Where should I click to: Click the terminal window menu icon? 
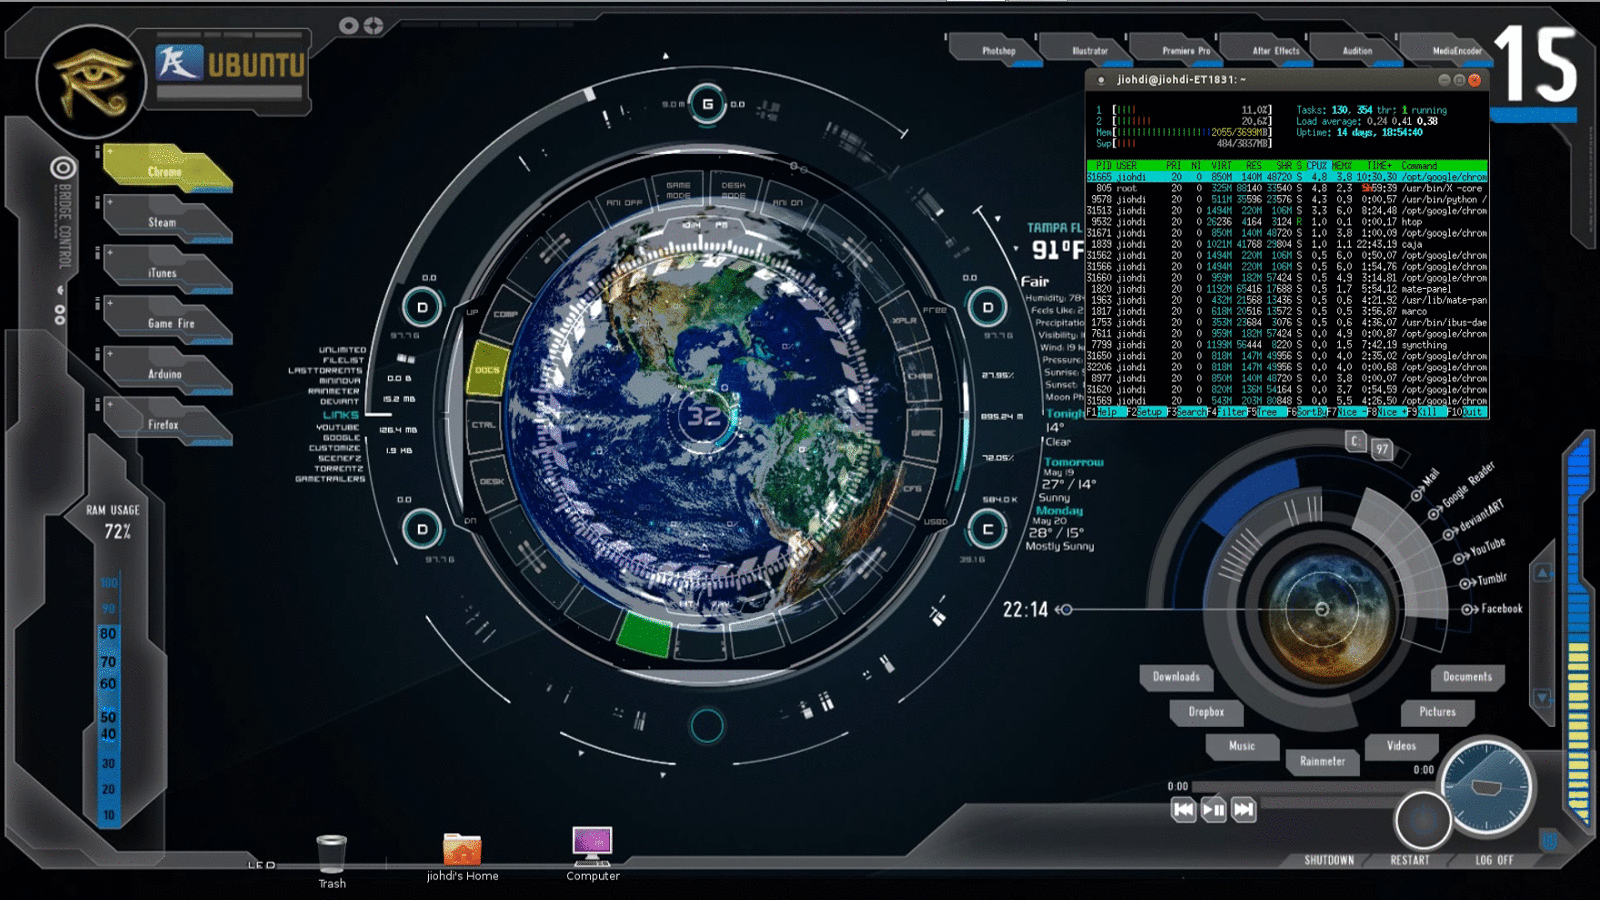(1101, 80)
